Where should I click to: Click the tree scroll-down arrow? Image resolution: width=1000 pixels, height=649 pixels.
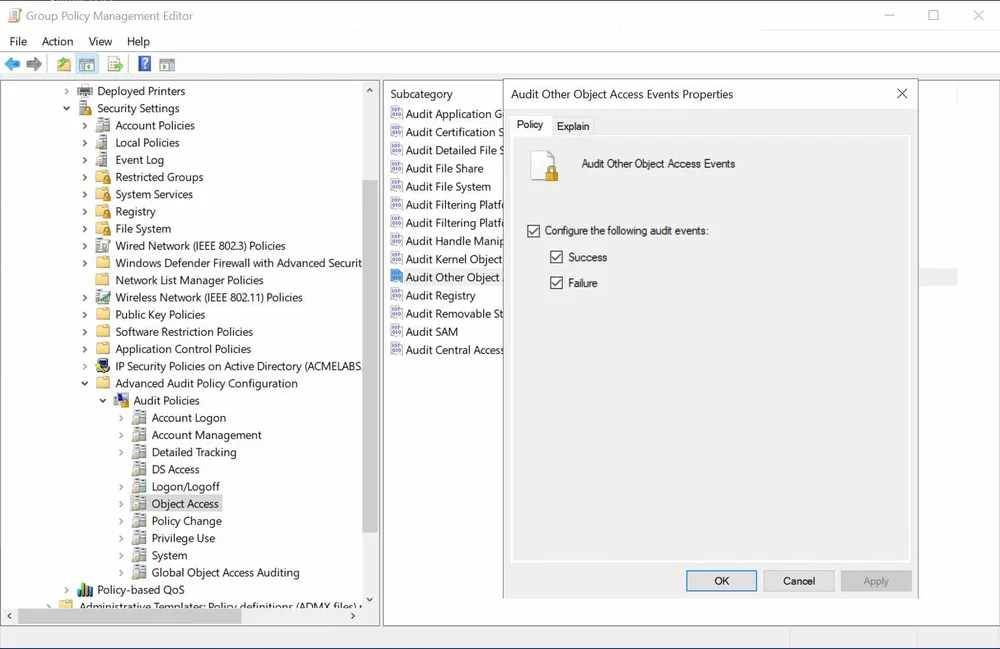[x=369, y=600]
